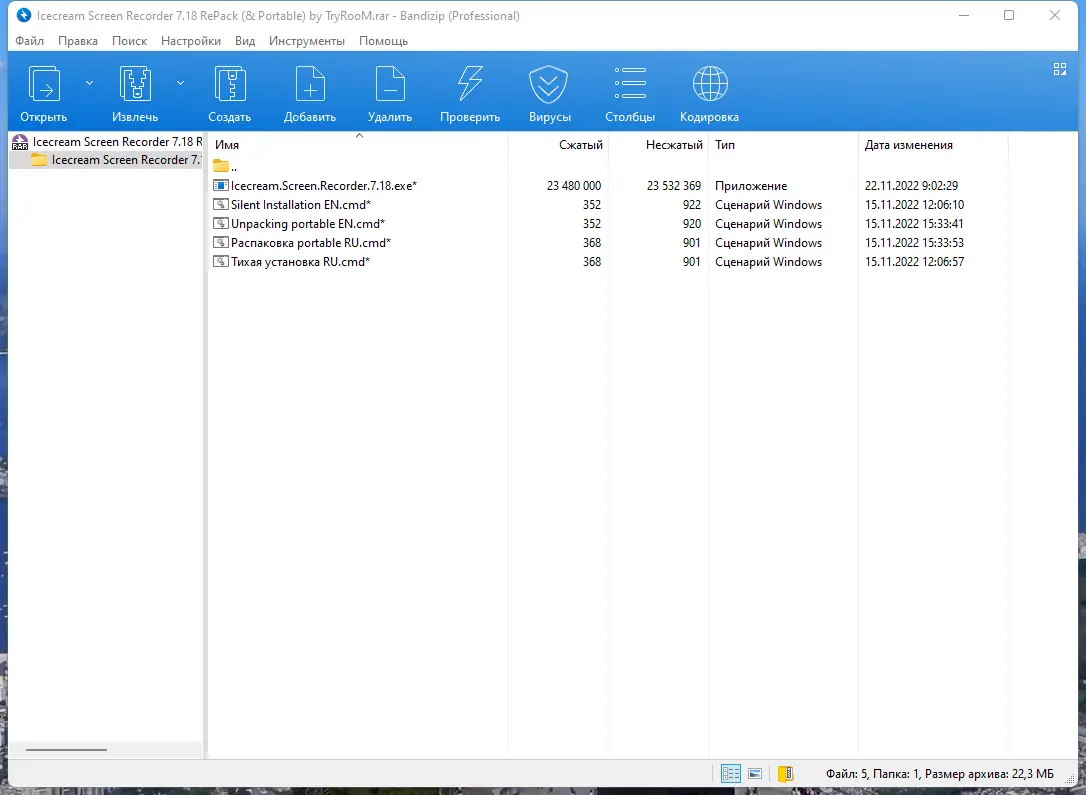Click the Bandizip app icon in title bar
Image resolution: width=1086 pixels, height=795 pixels.
coord(24,15)
